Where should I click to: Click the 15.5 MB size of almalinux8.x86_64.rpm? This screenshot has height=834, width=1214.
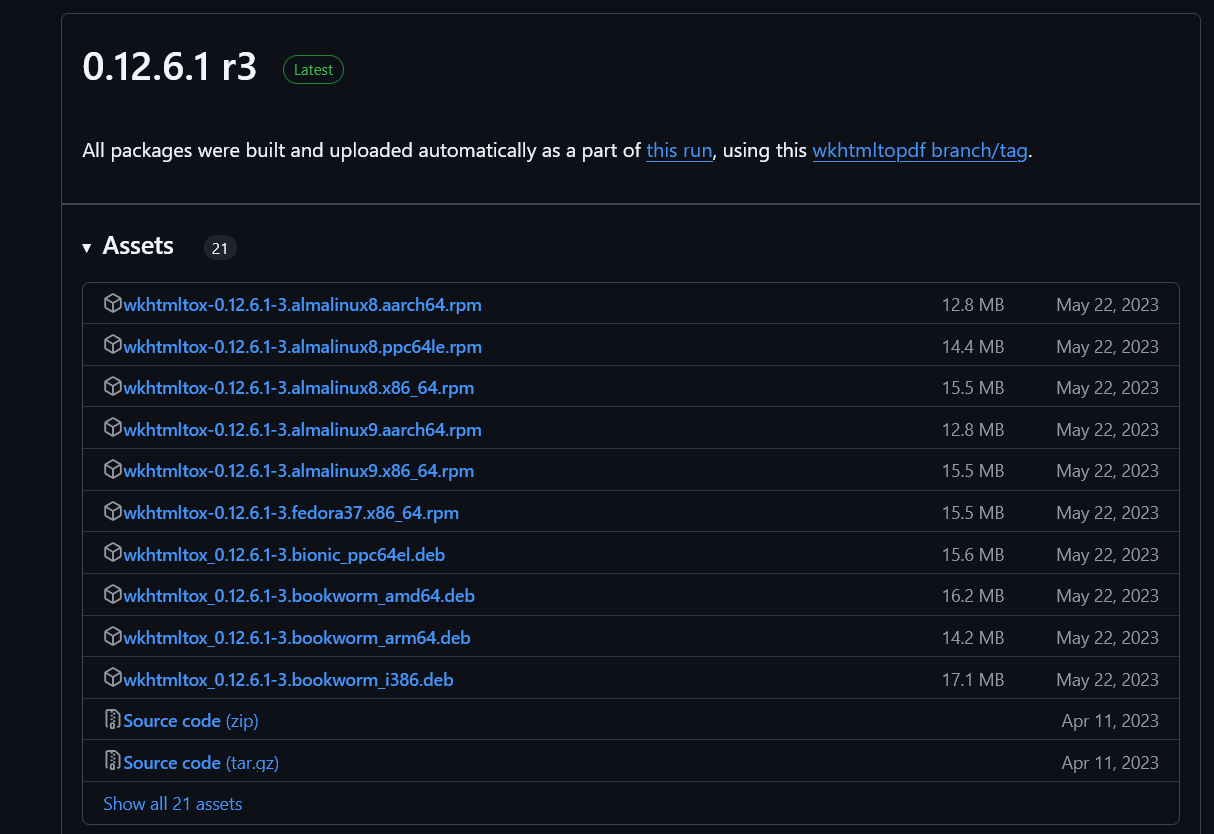[x=973, y=388]
